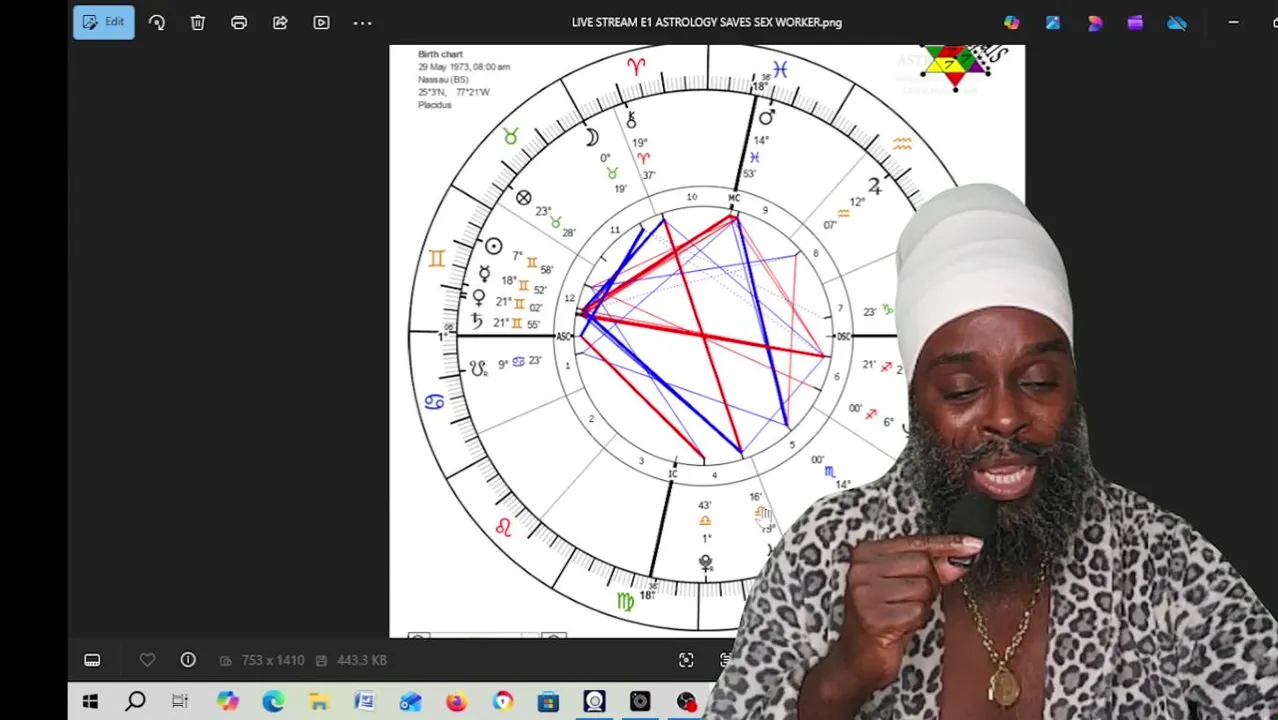This screenshot has width=1278, height=720.
Task: Click the scan text focus icon
Action: pos(686,660)
